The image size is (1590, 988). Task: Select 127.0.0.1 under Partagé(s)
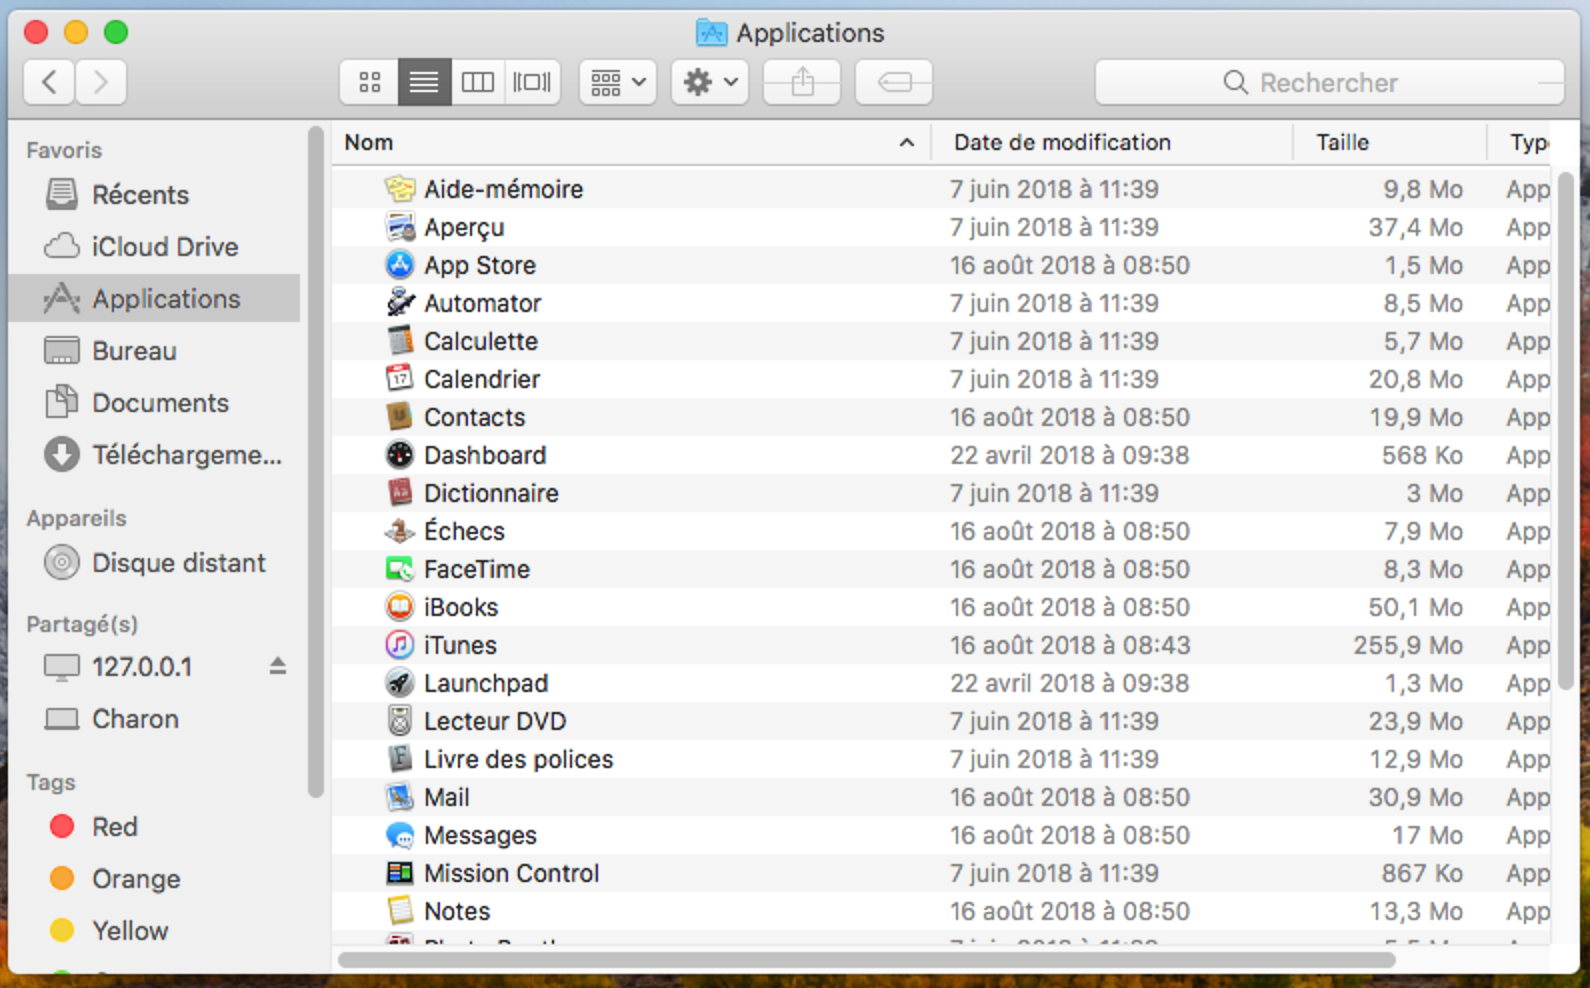[142, 667]
